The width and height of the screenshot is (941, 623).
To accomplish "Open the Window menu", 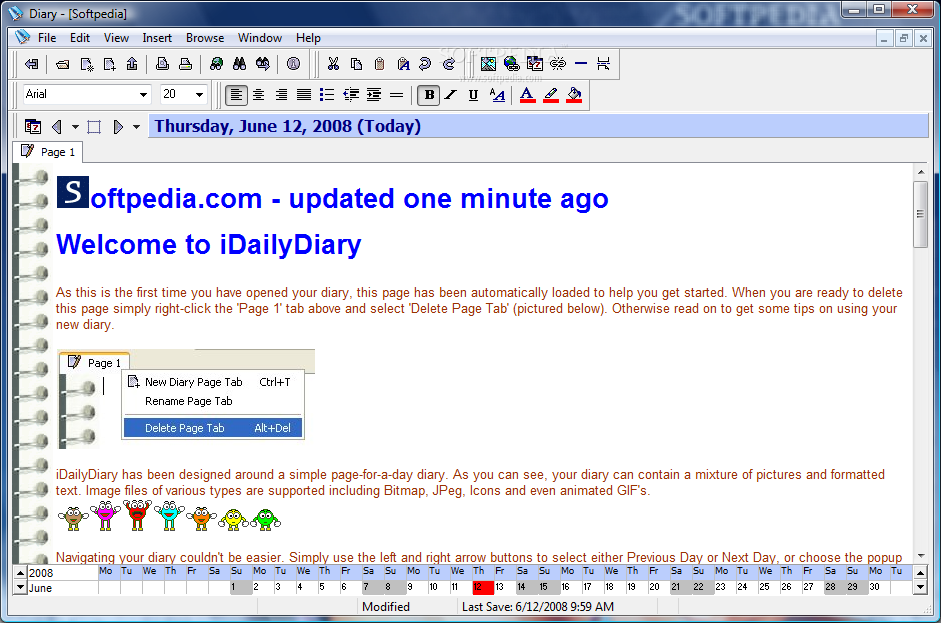I will 260,38.
